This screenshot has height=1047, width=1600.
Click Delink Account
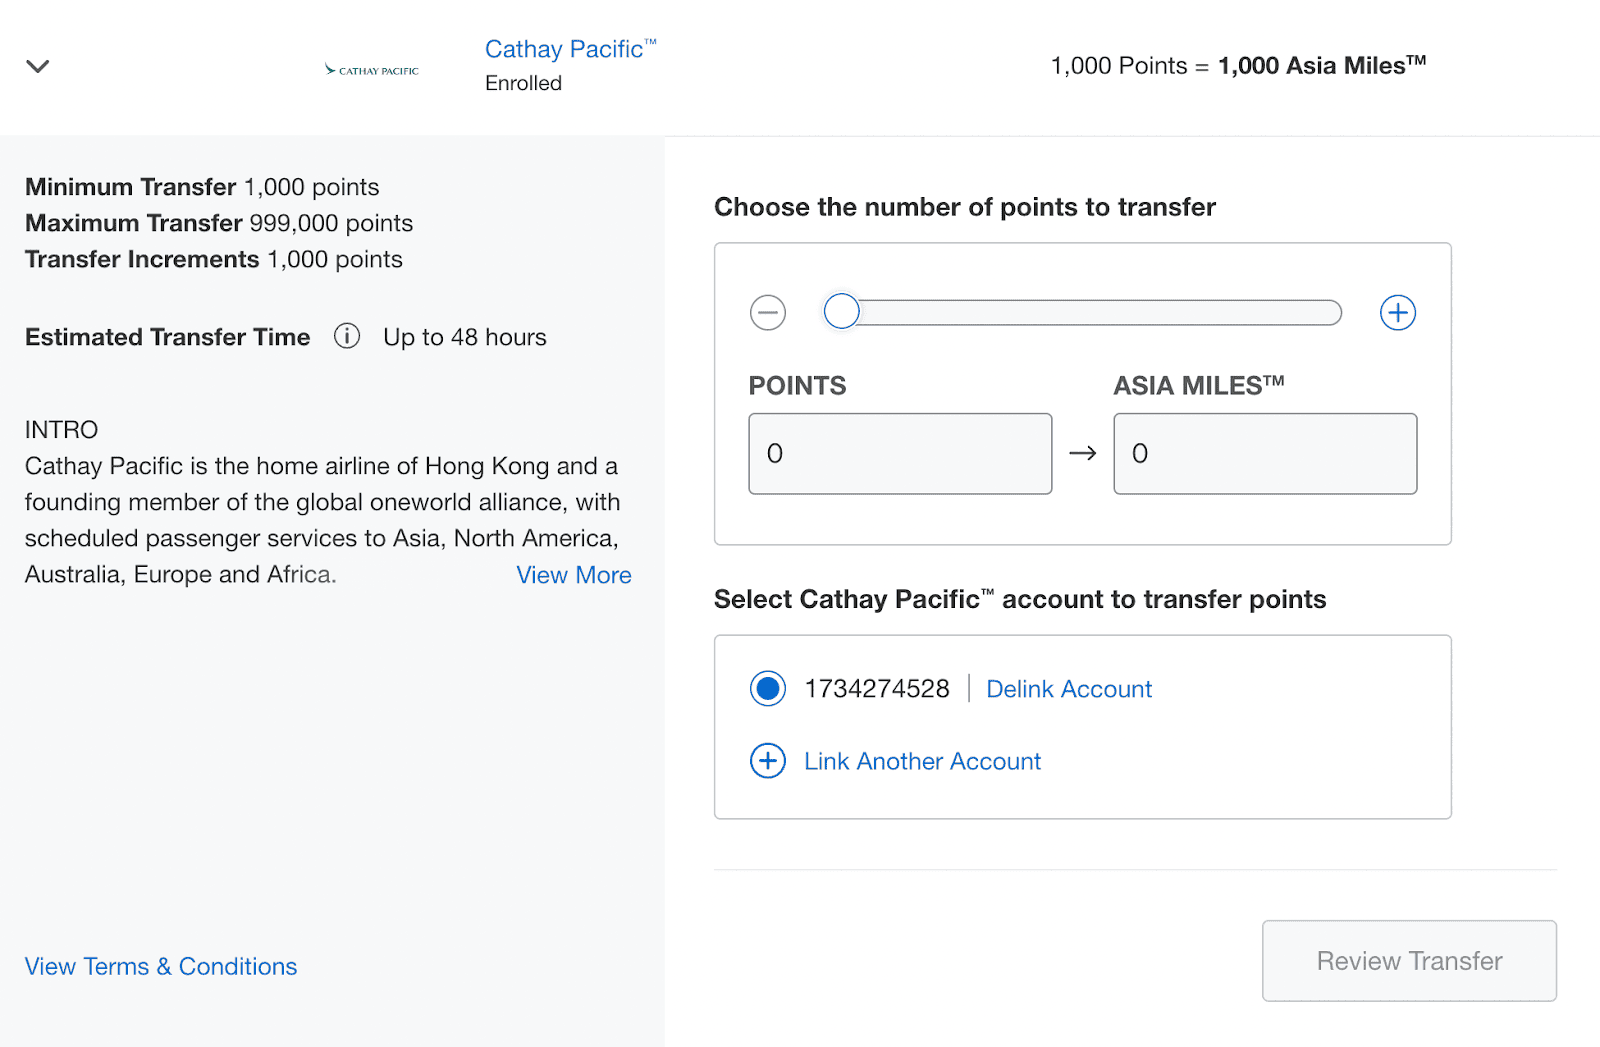1069,689
